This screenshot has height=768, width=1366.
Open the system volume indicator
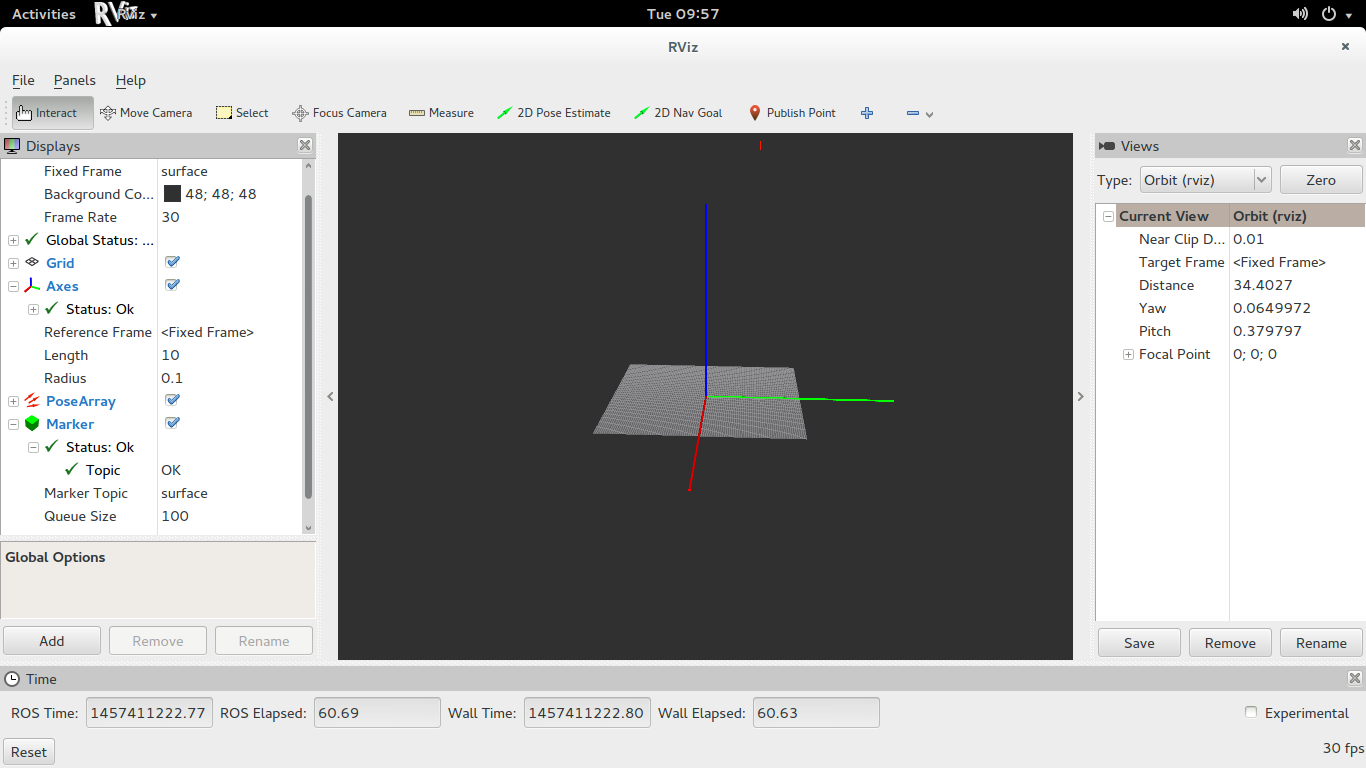pos(1300,14)
